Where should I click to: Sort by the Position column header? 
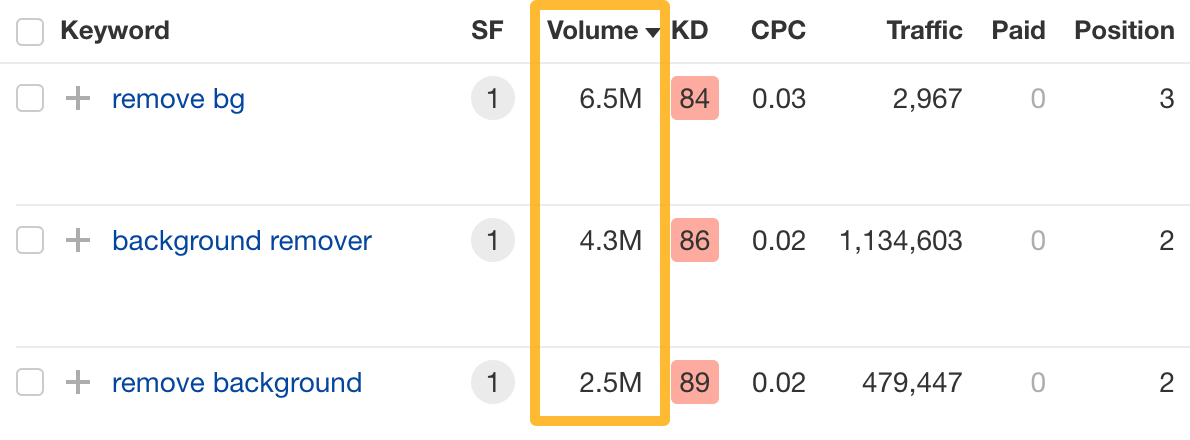pos(1124,31)
